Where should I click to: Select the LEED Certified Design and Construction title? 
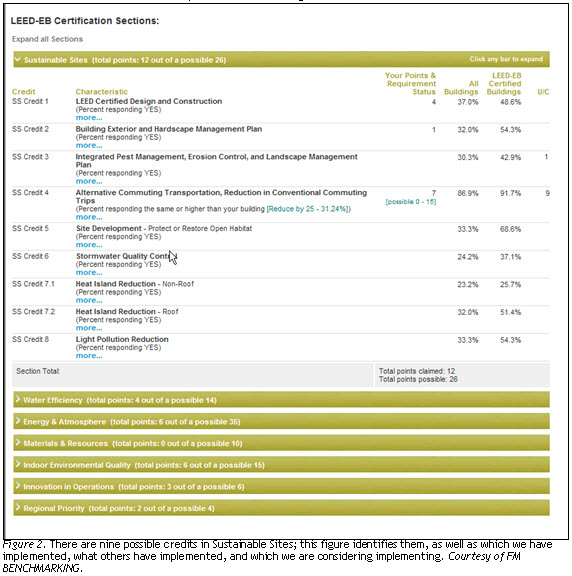click(x=149, y=101)
